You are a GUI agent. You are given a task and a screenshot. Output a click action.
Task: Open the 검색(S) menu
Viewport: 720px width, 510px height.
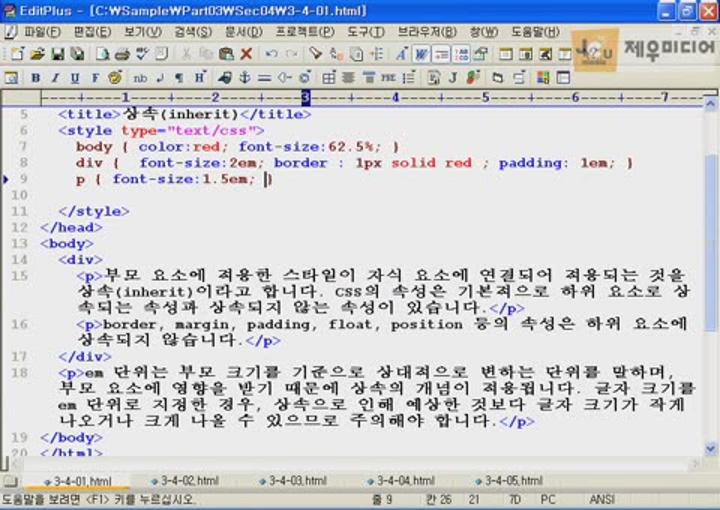point(193,32)
